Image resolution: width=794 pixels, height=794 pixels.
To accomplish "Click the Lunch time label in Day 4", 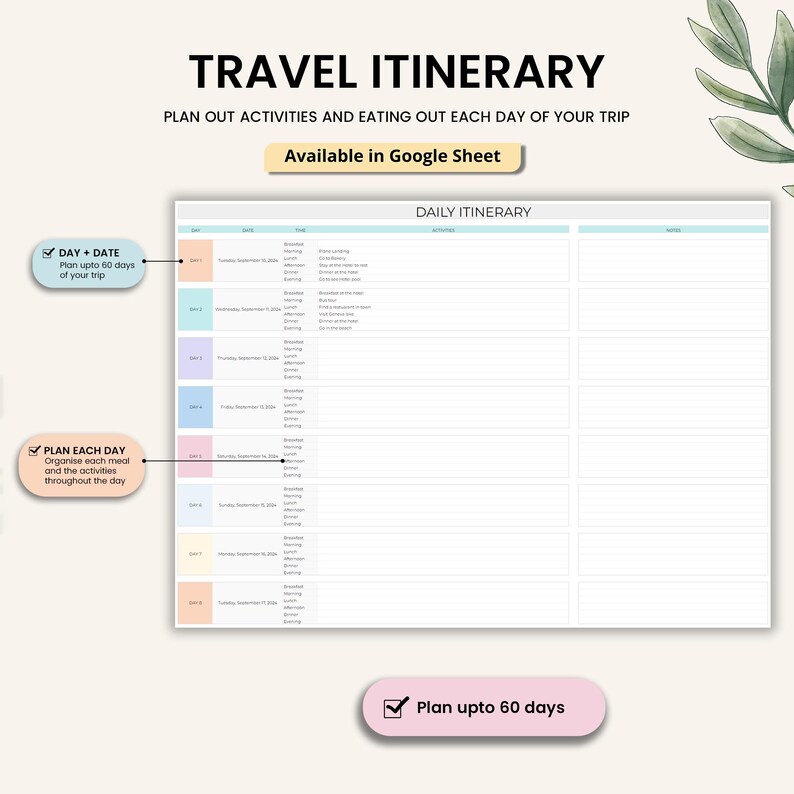I will click(290, 405).
